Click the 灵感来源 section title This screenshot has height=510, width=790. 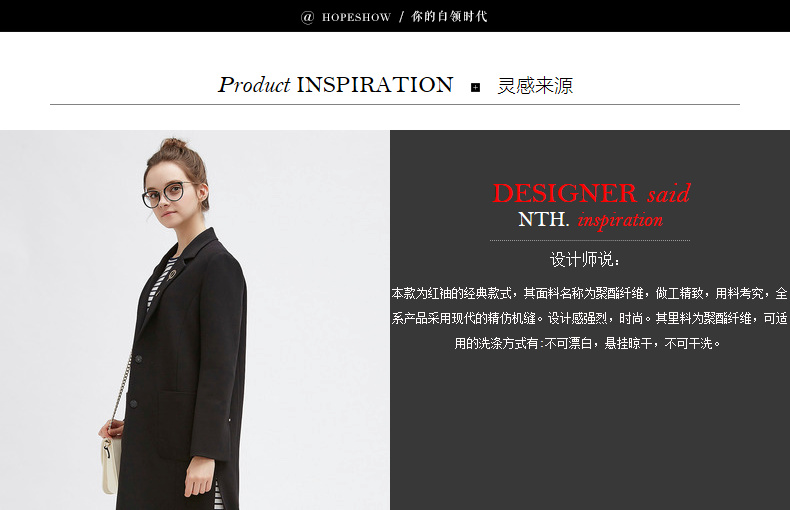535,86
